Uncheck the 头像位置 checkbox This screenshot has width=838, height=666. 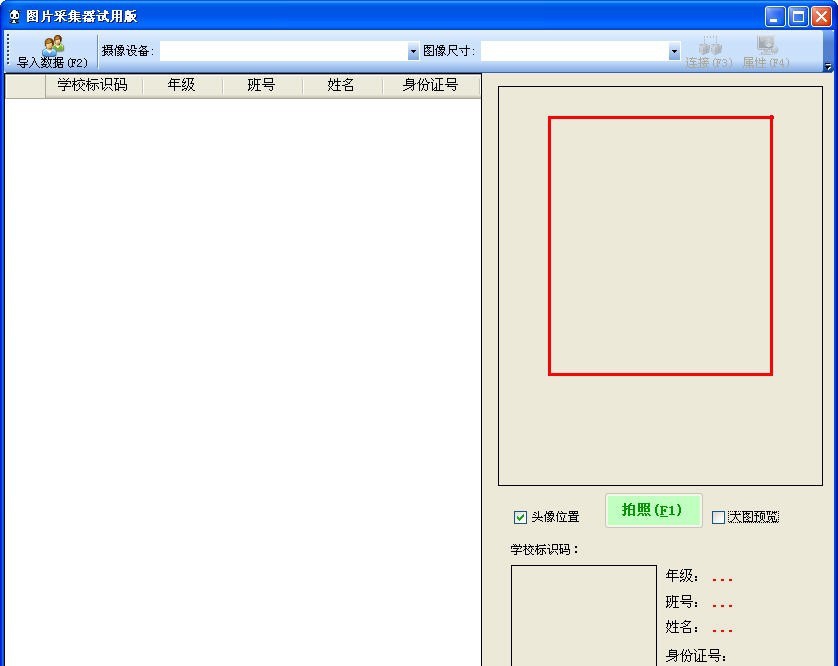520,517
